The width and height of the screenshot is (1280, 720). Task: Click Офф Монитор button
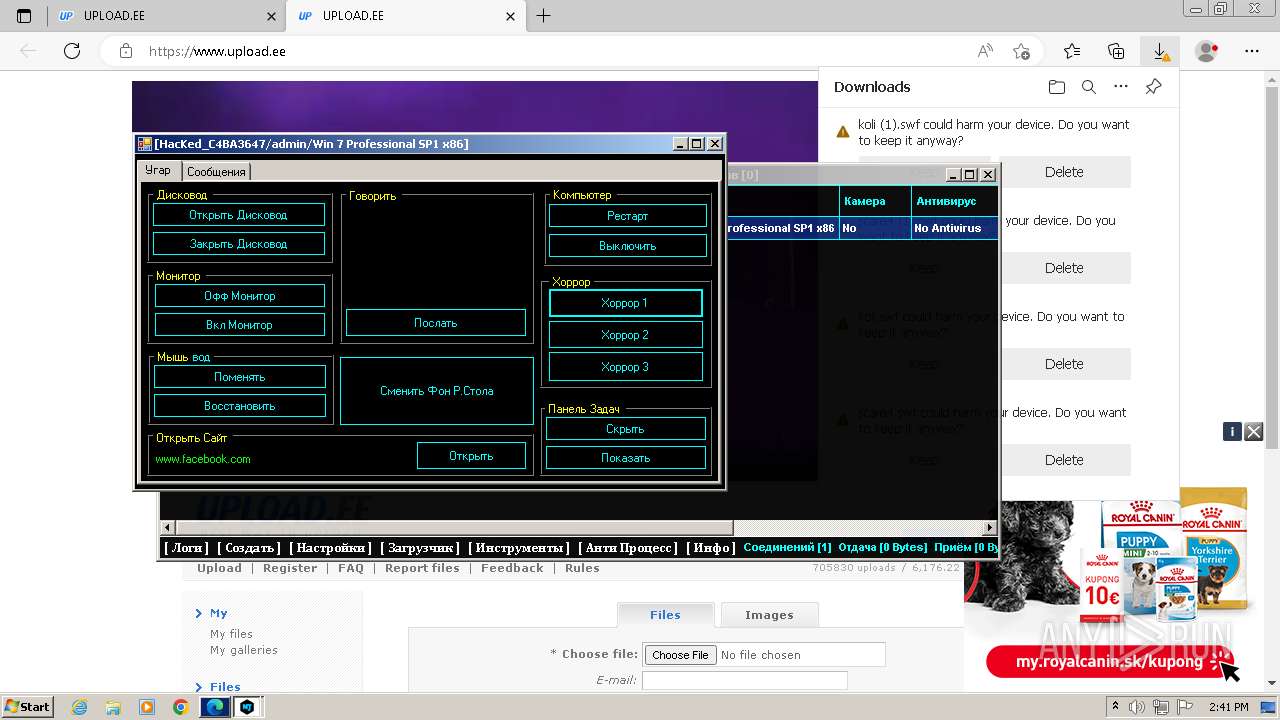pyautogui.click(x=239, y=296)
